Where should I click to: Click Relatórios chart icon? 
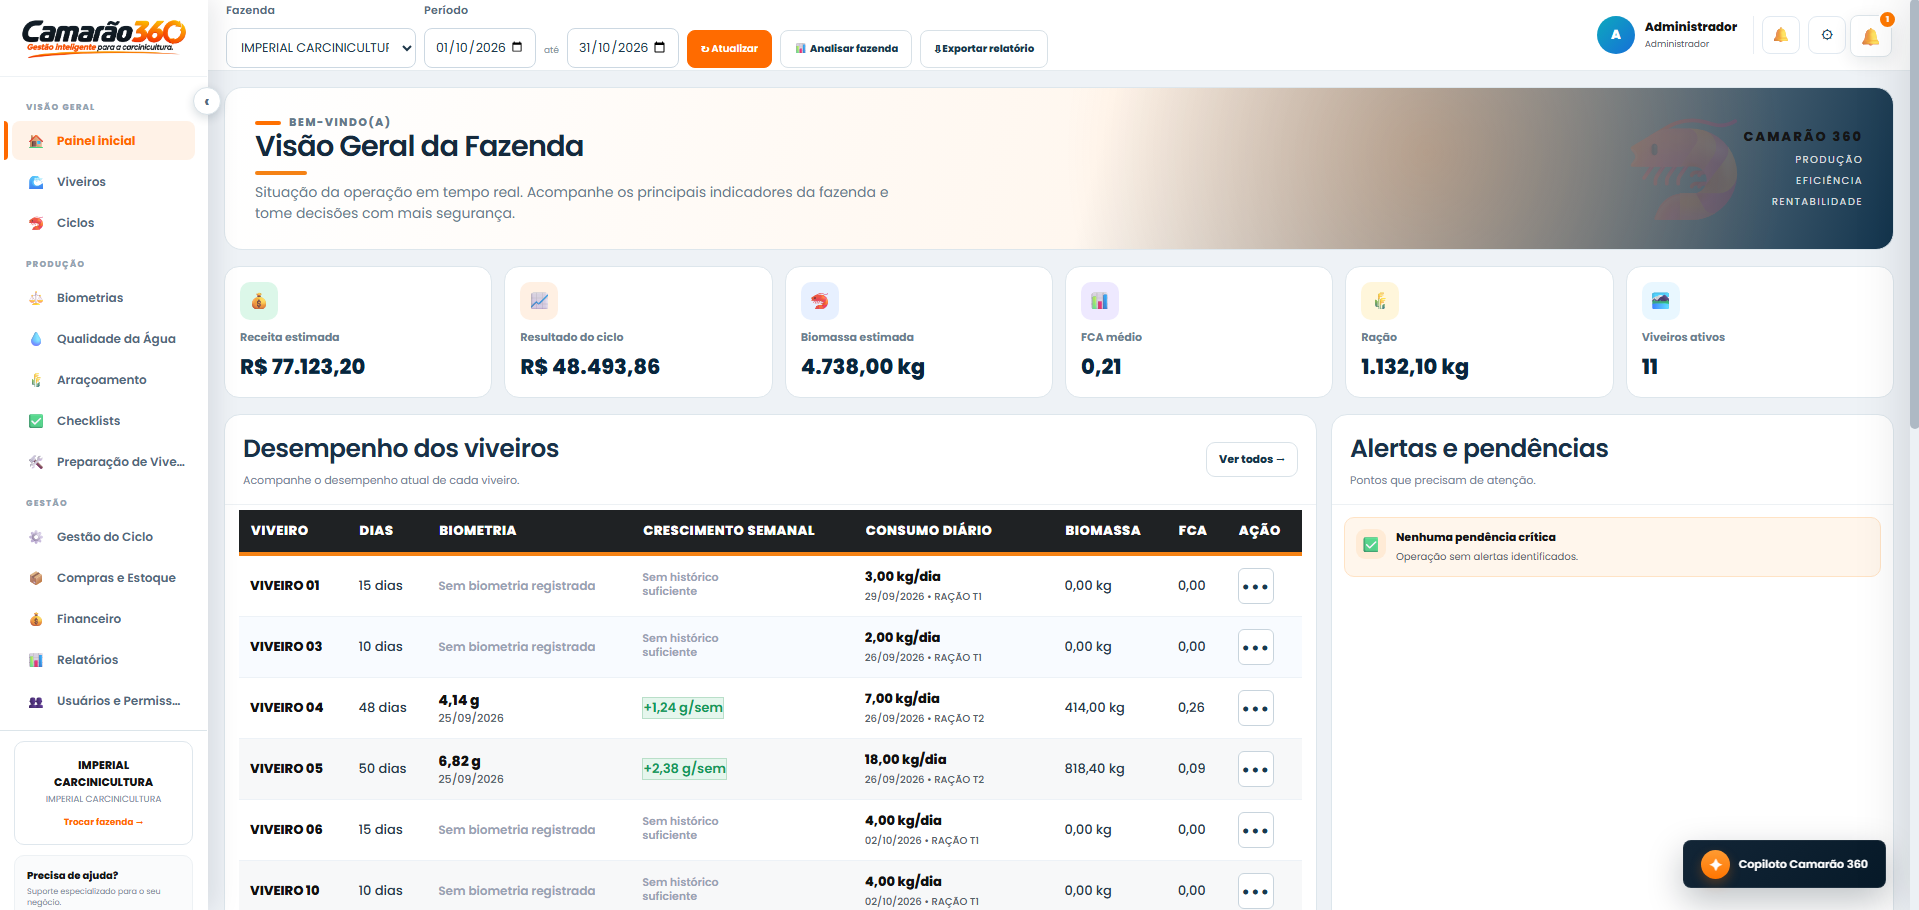(36, 660)
